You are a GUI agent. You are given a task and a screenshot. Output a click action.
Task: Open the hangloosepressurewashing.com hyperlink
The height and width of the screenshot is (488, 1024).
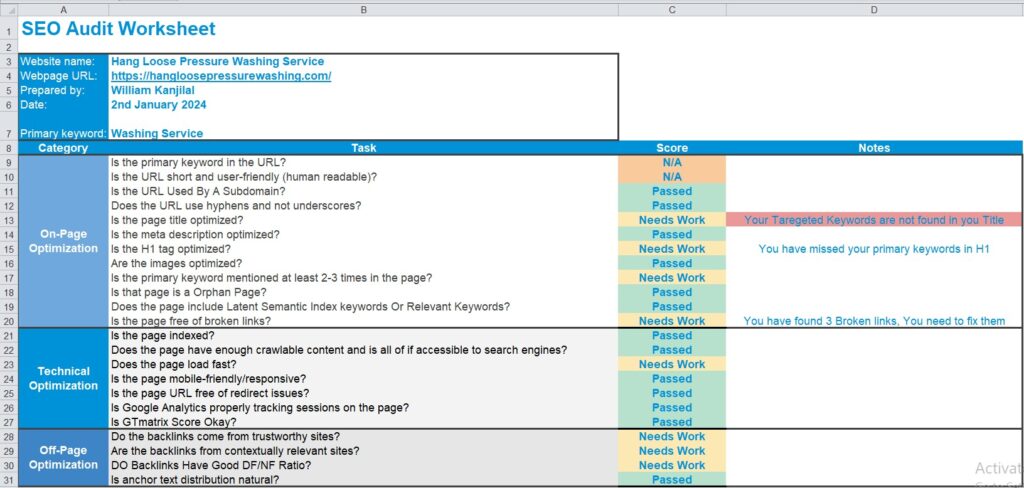click(x=221, y=76)
